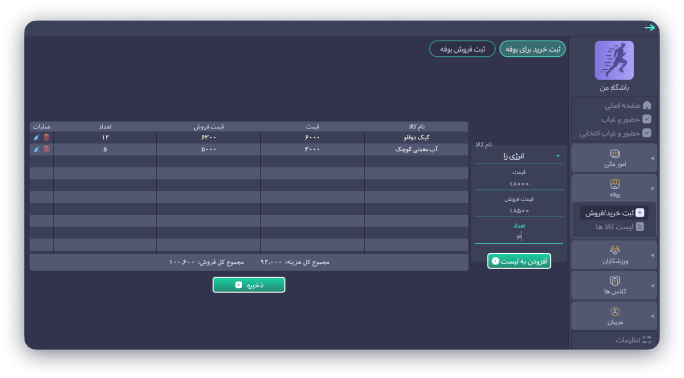Image resolution: width=684 pixels, height=378 pixels.
Task: Expand the ورزشکاران sidebar section
Action: 614,255
